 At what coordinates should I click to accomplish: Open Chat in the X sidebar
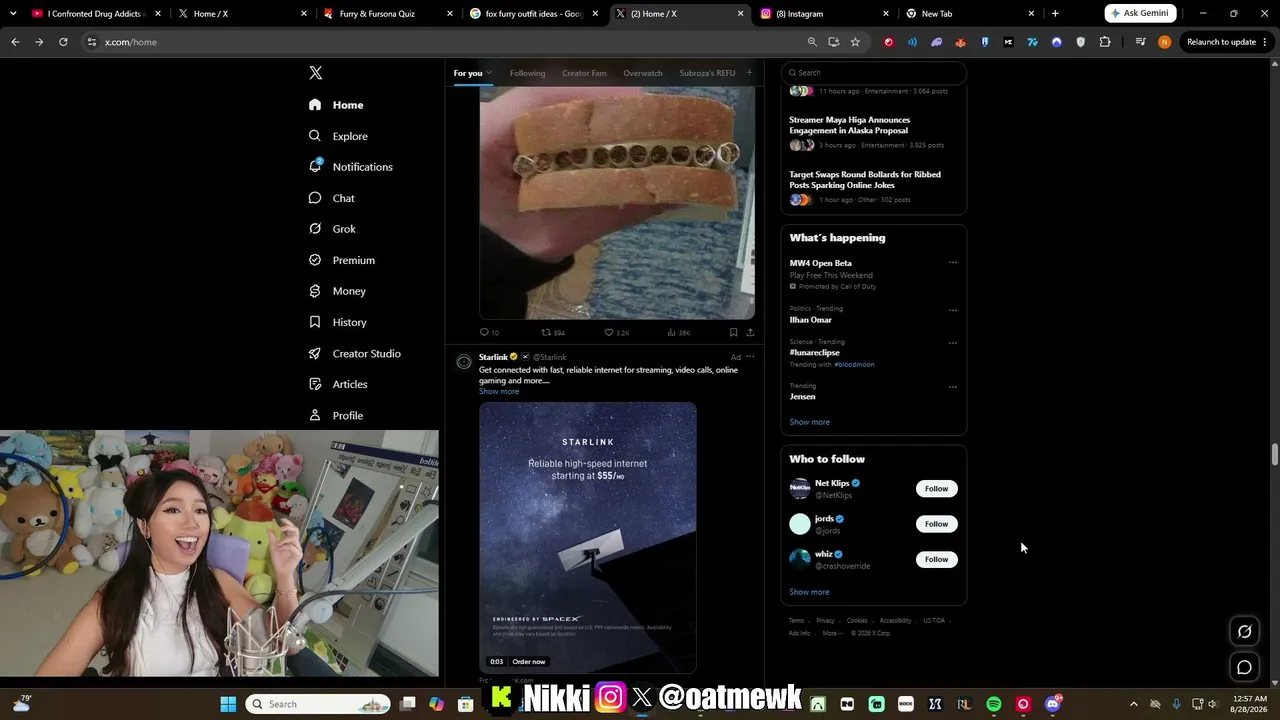332,198
